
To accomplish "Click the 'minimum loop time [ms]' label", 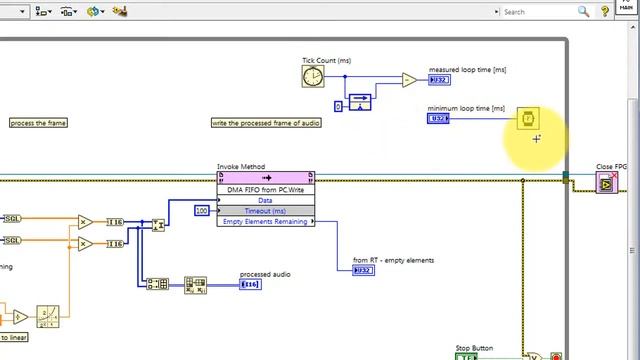I will click(466, 108).
